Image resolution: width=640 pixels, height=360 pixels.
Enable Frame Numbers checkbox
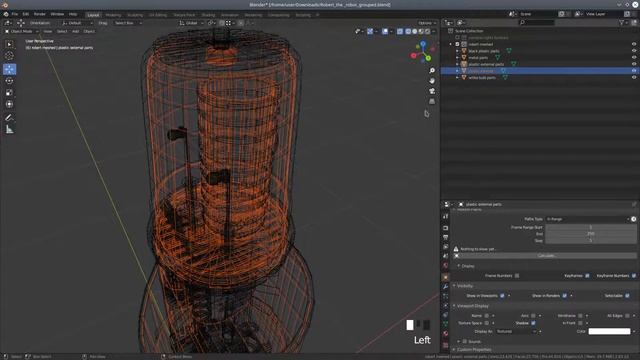517,276
